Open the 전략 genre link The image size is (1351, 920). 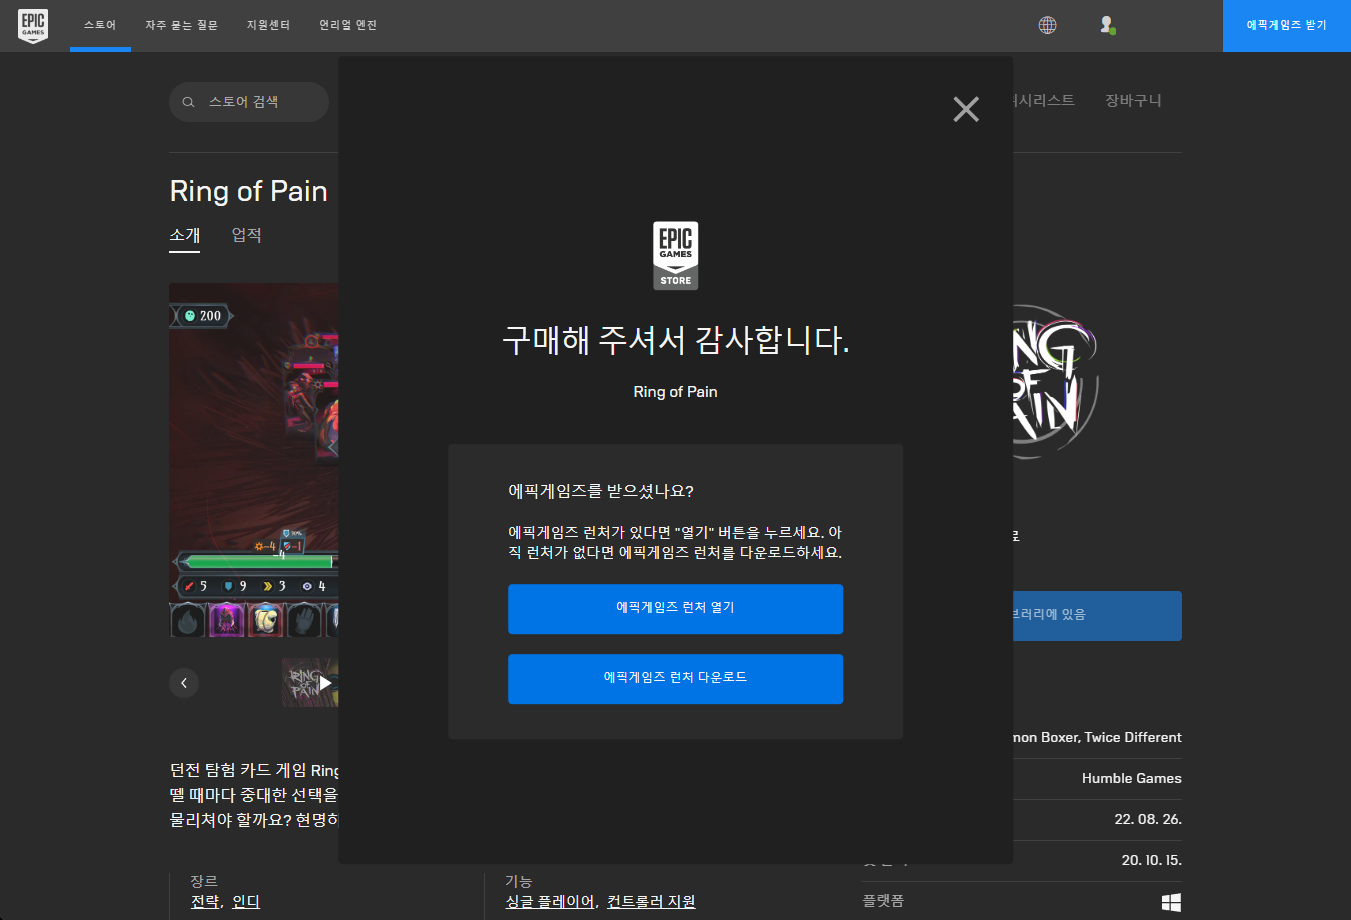pos(205,902)
